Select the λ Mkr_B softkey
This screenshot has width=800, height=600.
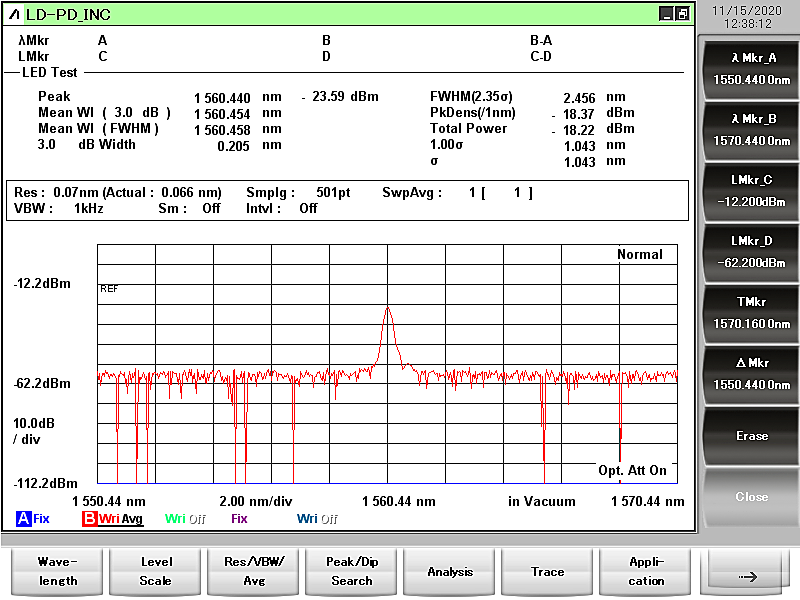[752, 130]
